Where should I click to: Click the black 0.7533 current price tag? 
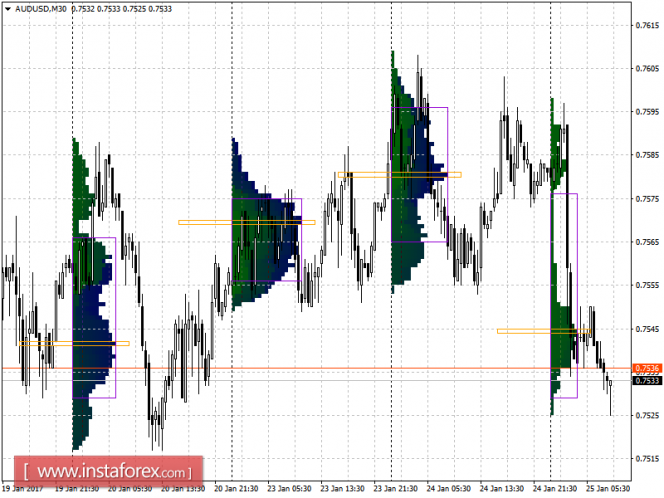click(x=646, y=380)
